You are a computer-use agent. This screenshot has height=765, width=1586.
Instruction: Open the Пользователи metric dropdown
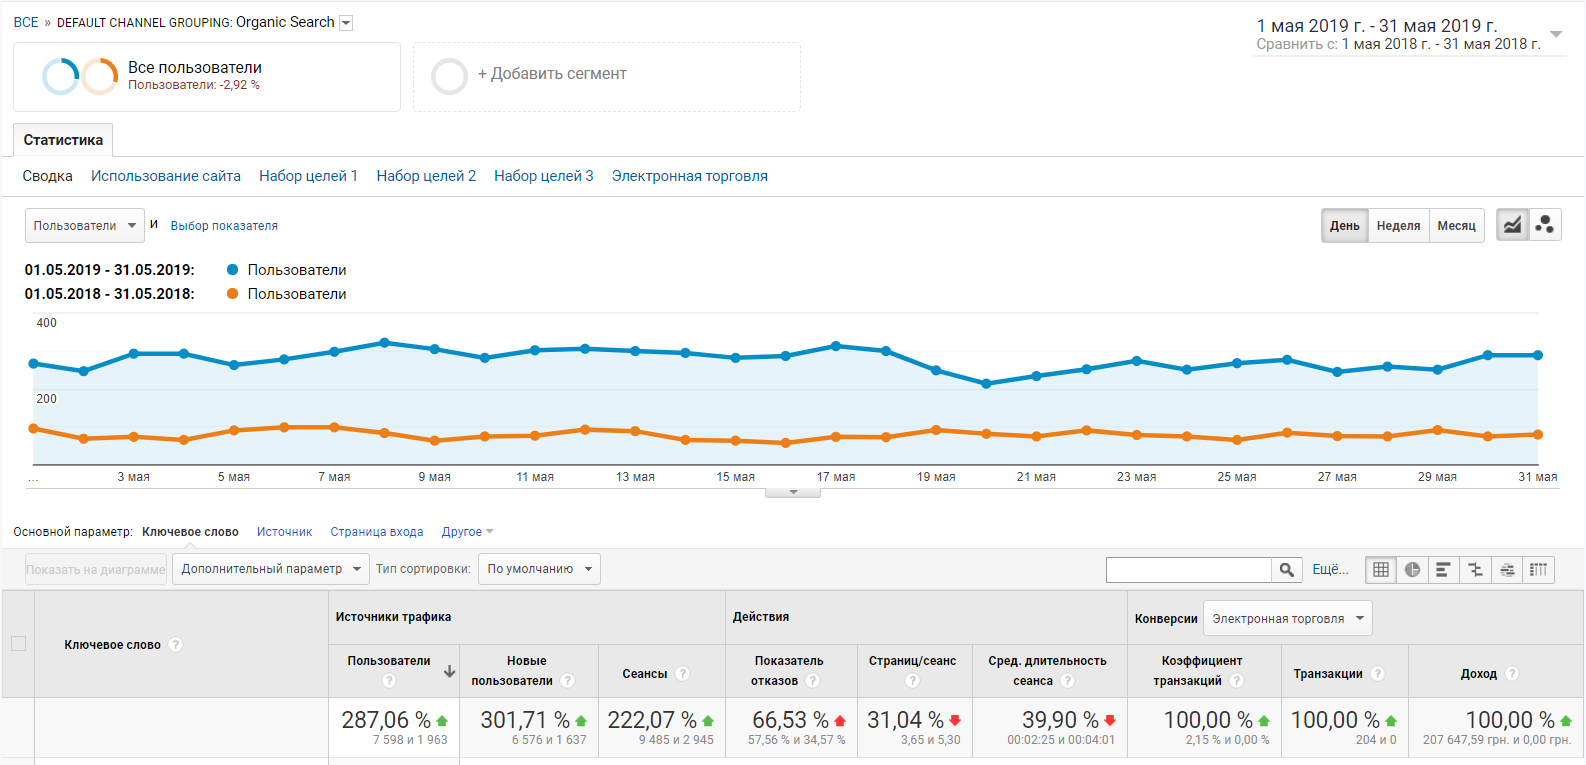(x=84, y=226)
